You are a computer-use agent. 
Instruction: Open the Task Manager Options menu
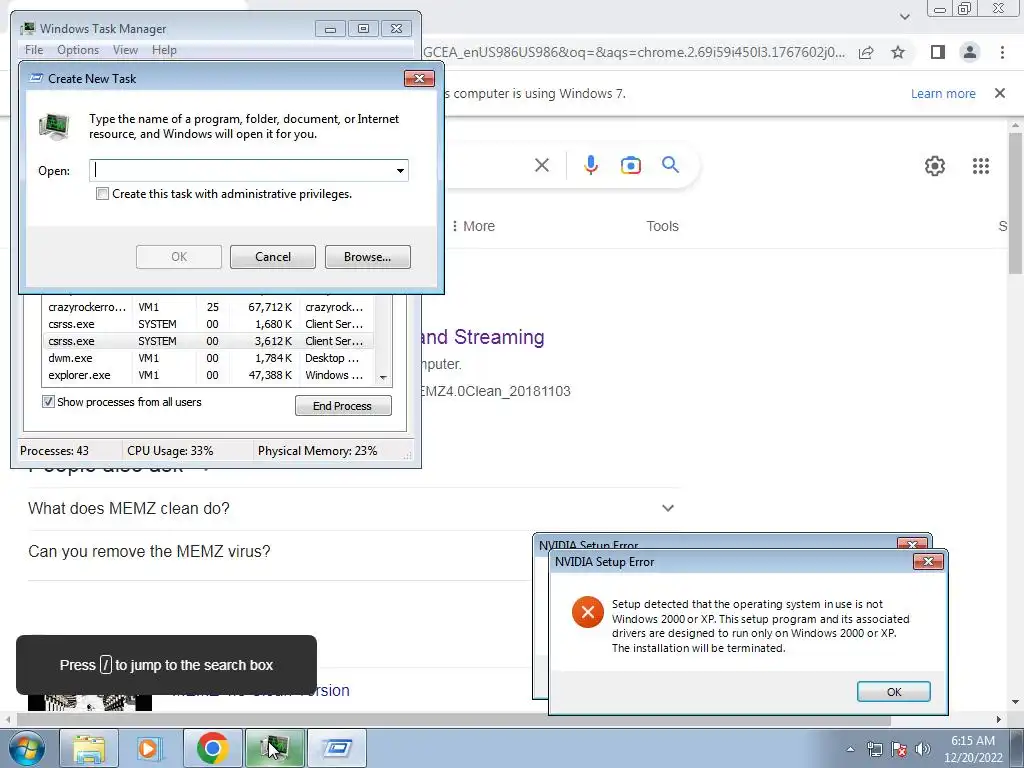pyautogui.click(x=78, y=50)
